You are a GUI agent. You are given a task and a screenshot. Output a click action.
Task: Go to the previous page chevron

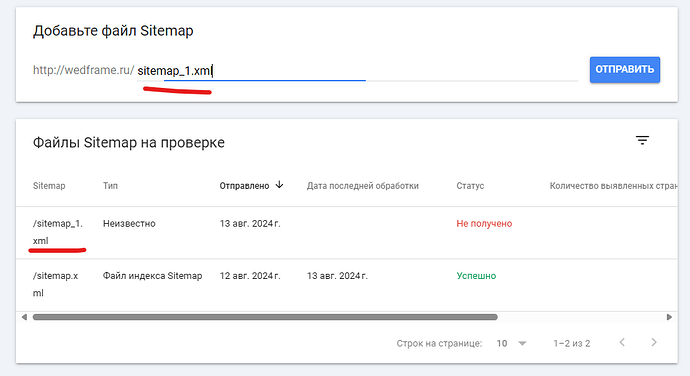[622, 343]
